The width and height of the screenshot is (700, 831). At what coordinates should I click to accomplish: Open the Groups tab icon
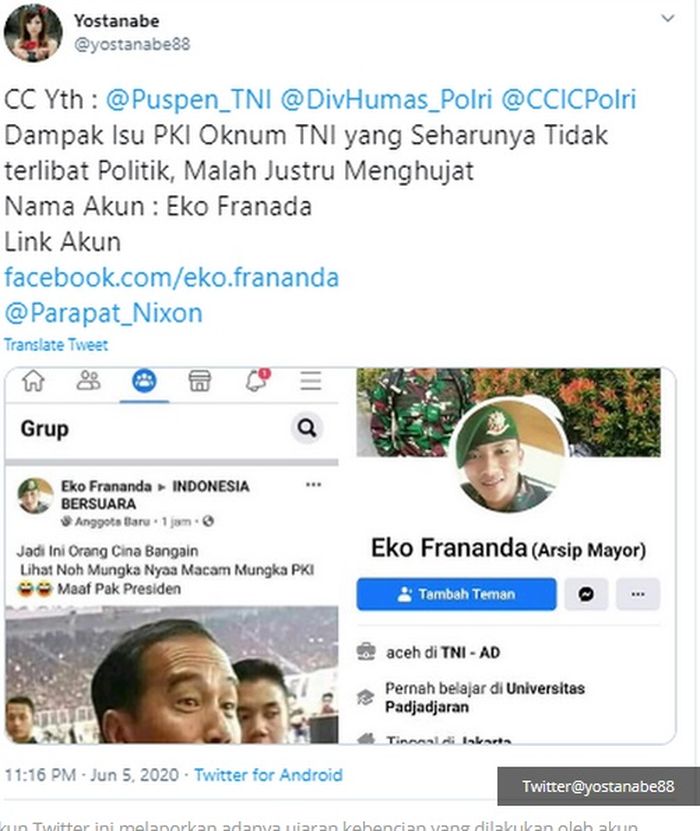(144, 381)
